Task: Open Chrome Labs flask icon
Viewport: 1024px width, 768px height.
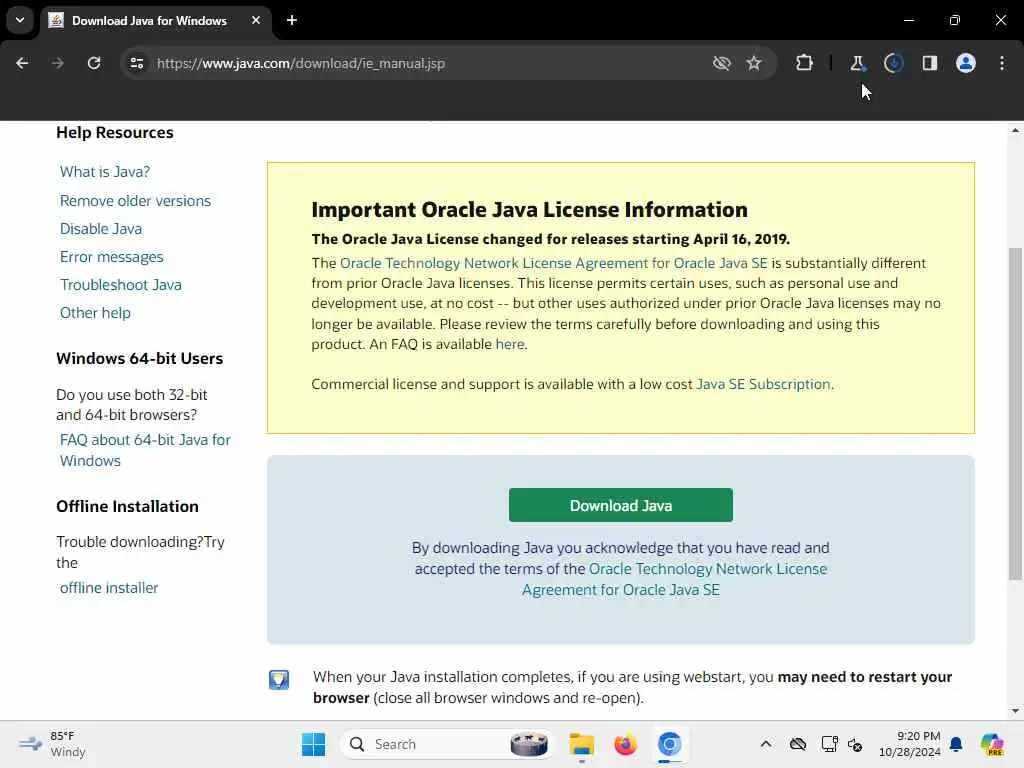Action: point(857,63)
